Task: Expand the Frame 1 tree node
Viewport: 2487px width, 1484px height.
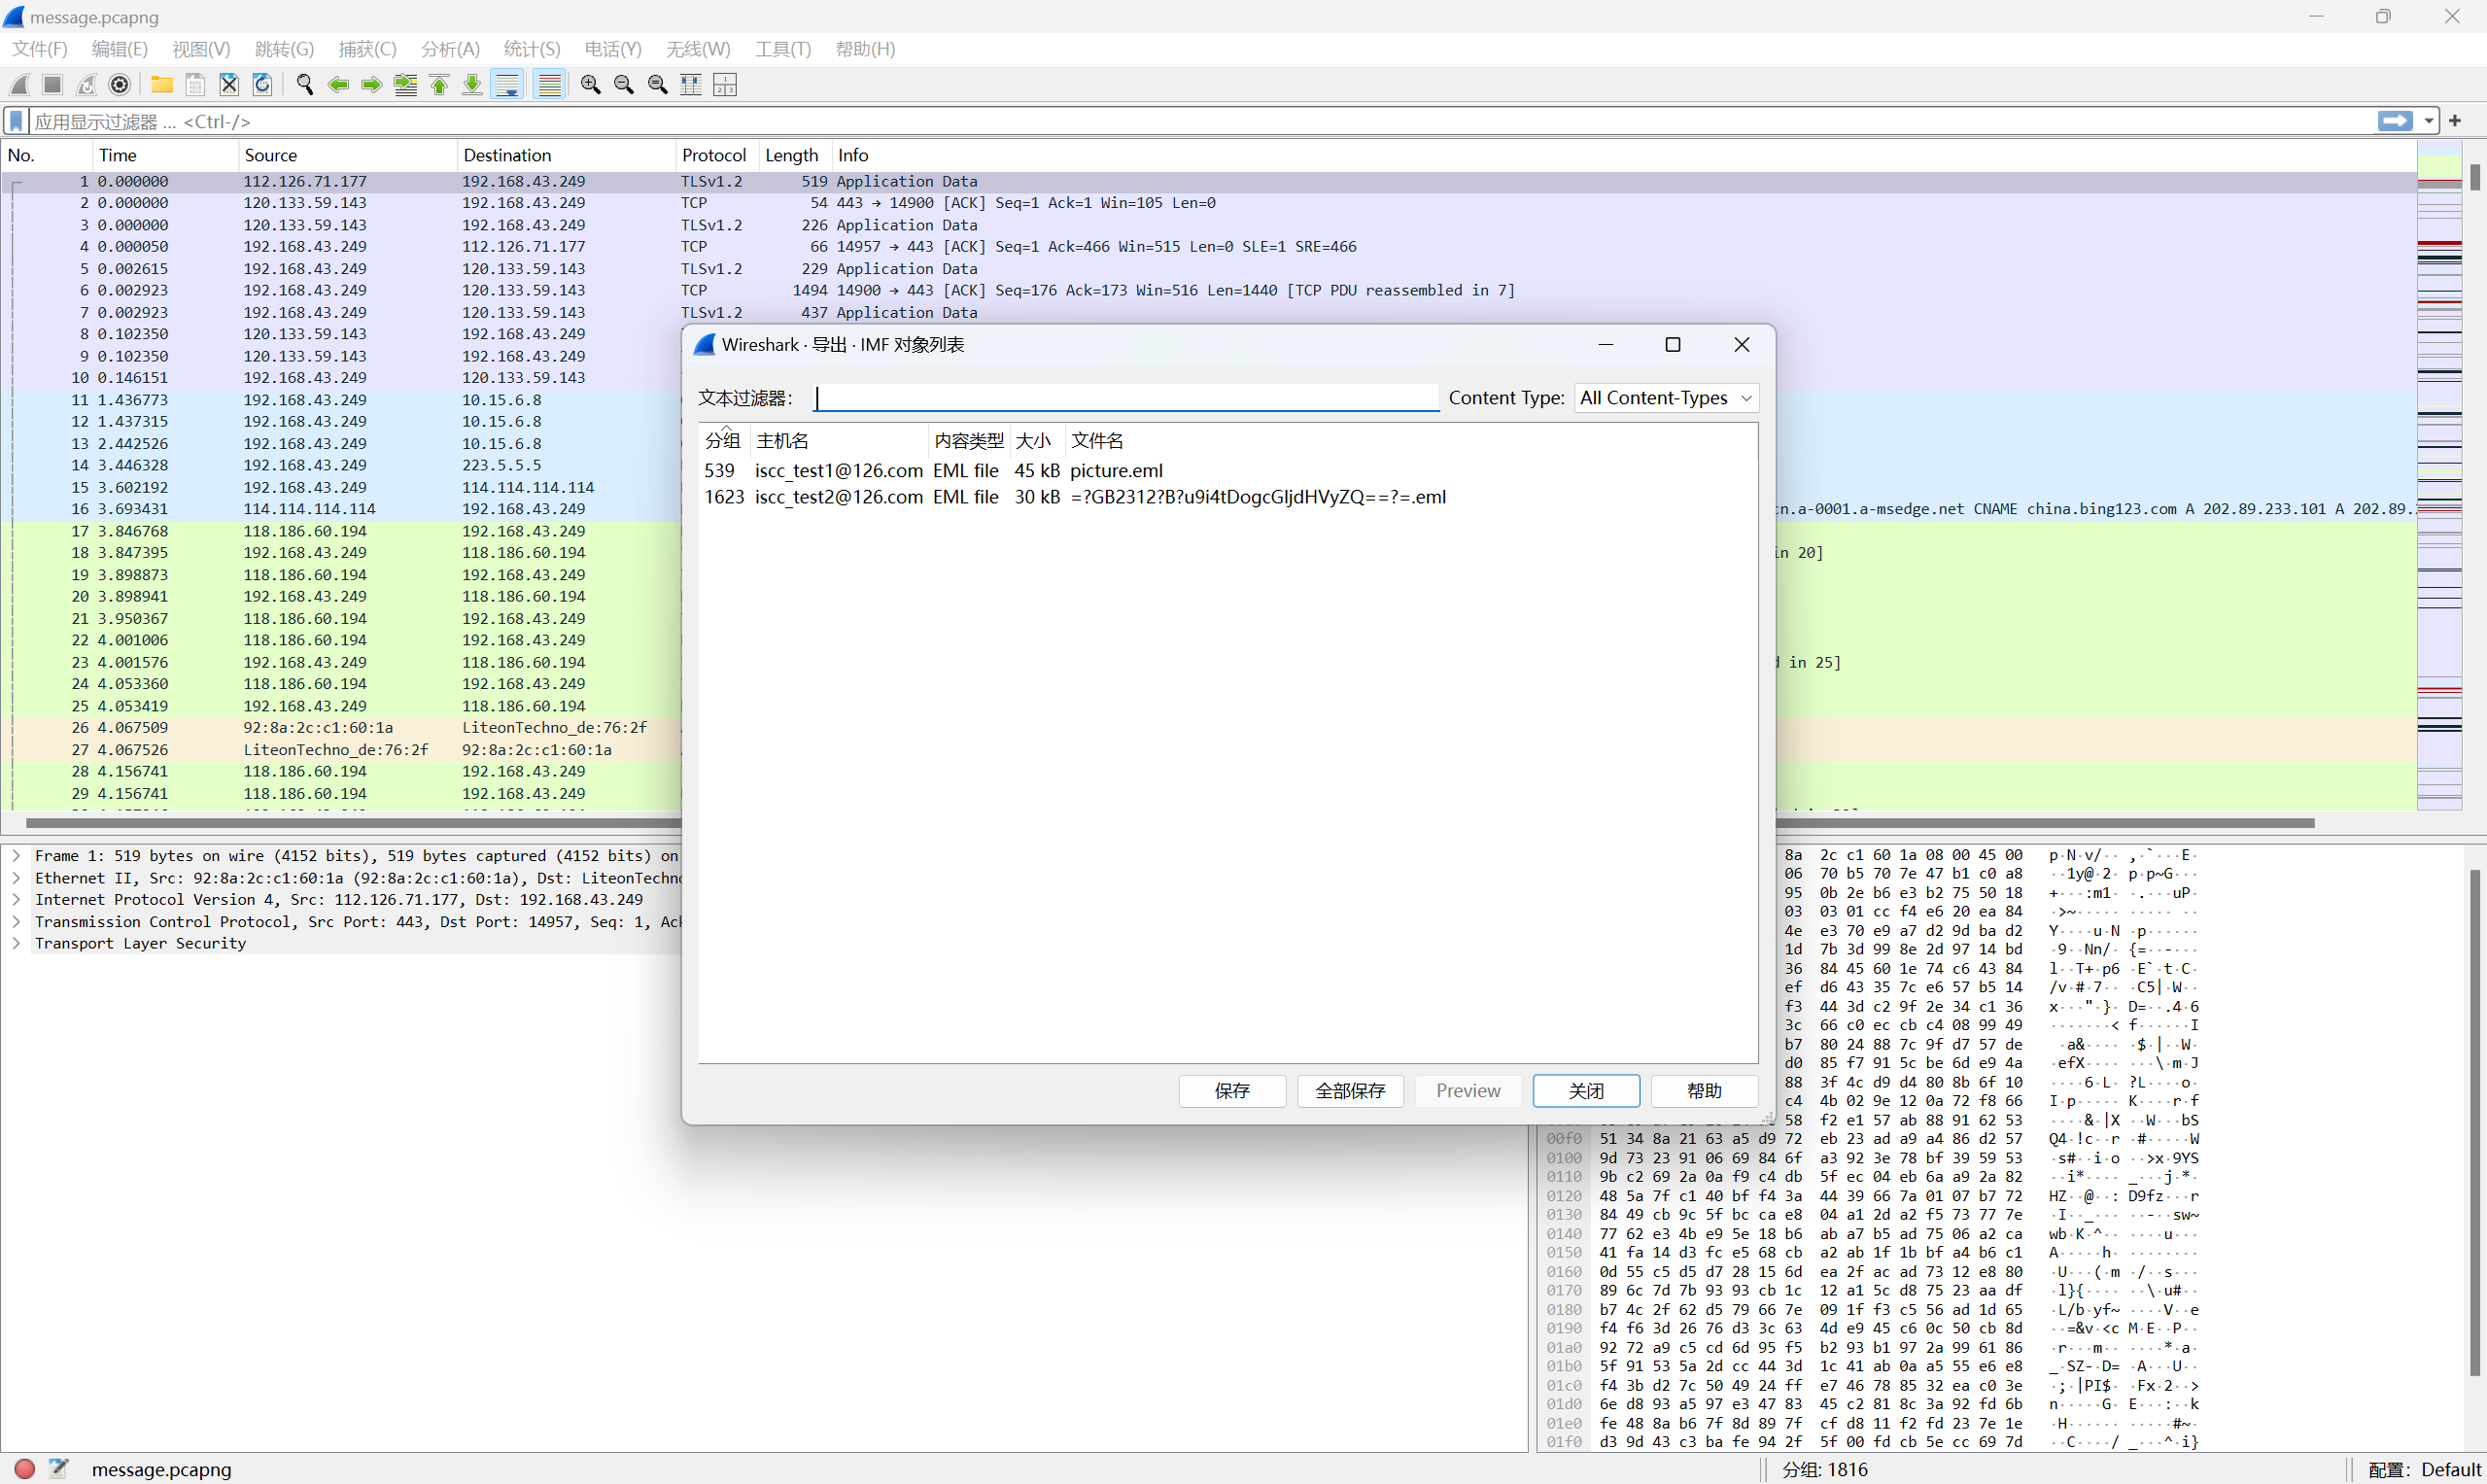Action: pos(17,856)
